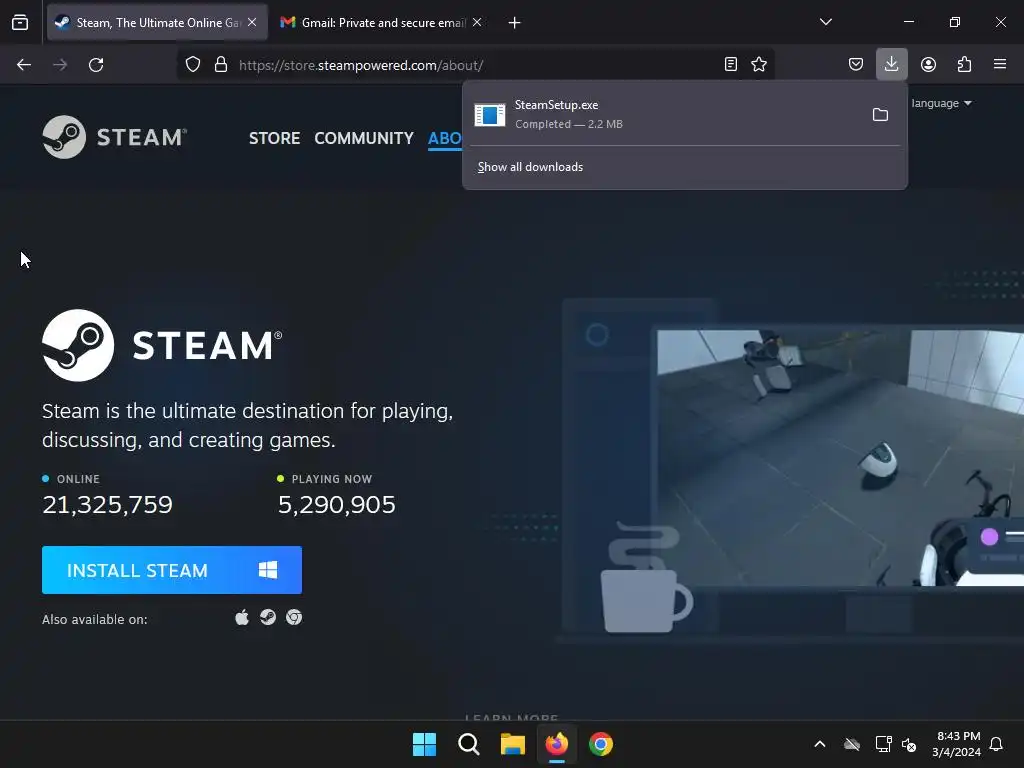Click the muted volume tray icon

[908, 744]
